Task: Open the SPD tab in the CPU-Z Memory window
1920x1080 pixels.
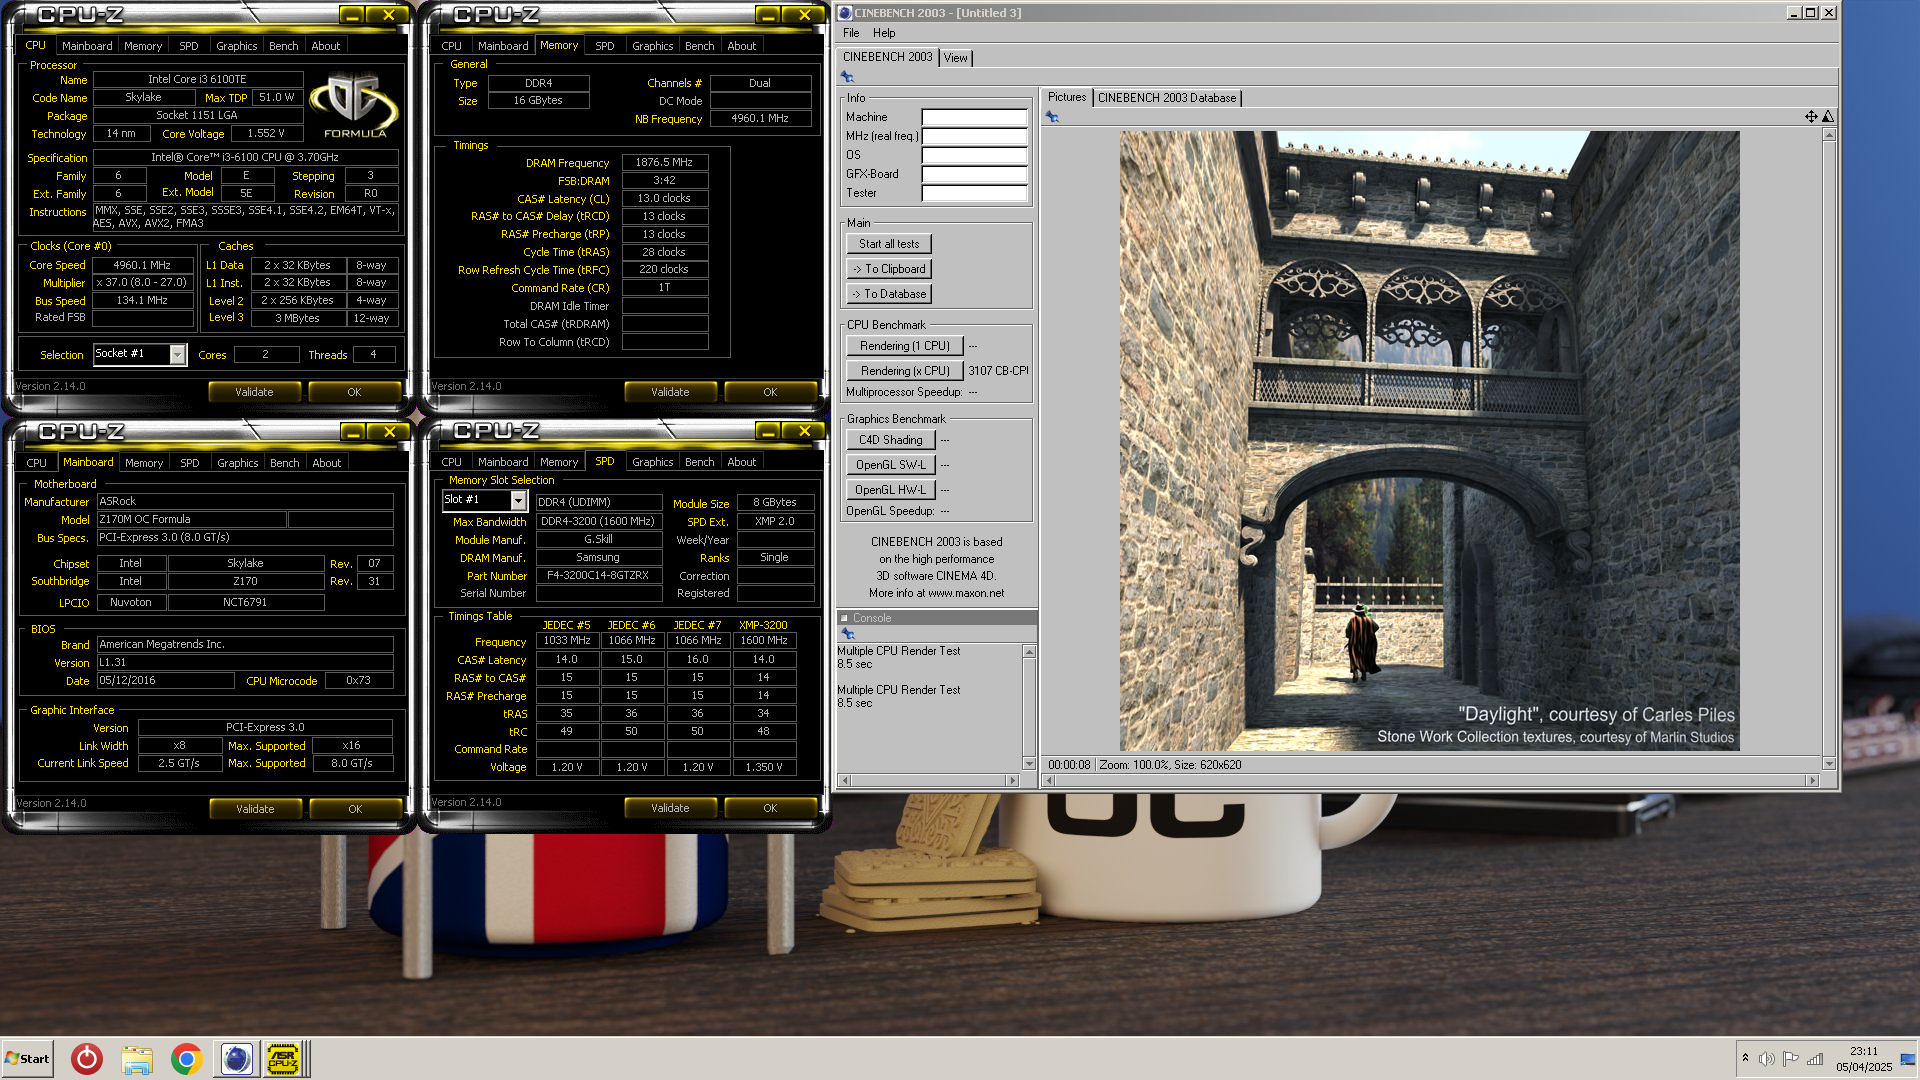Action: pyautogui.click(x=605, y=46)
